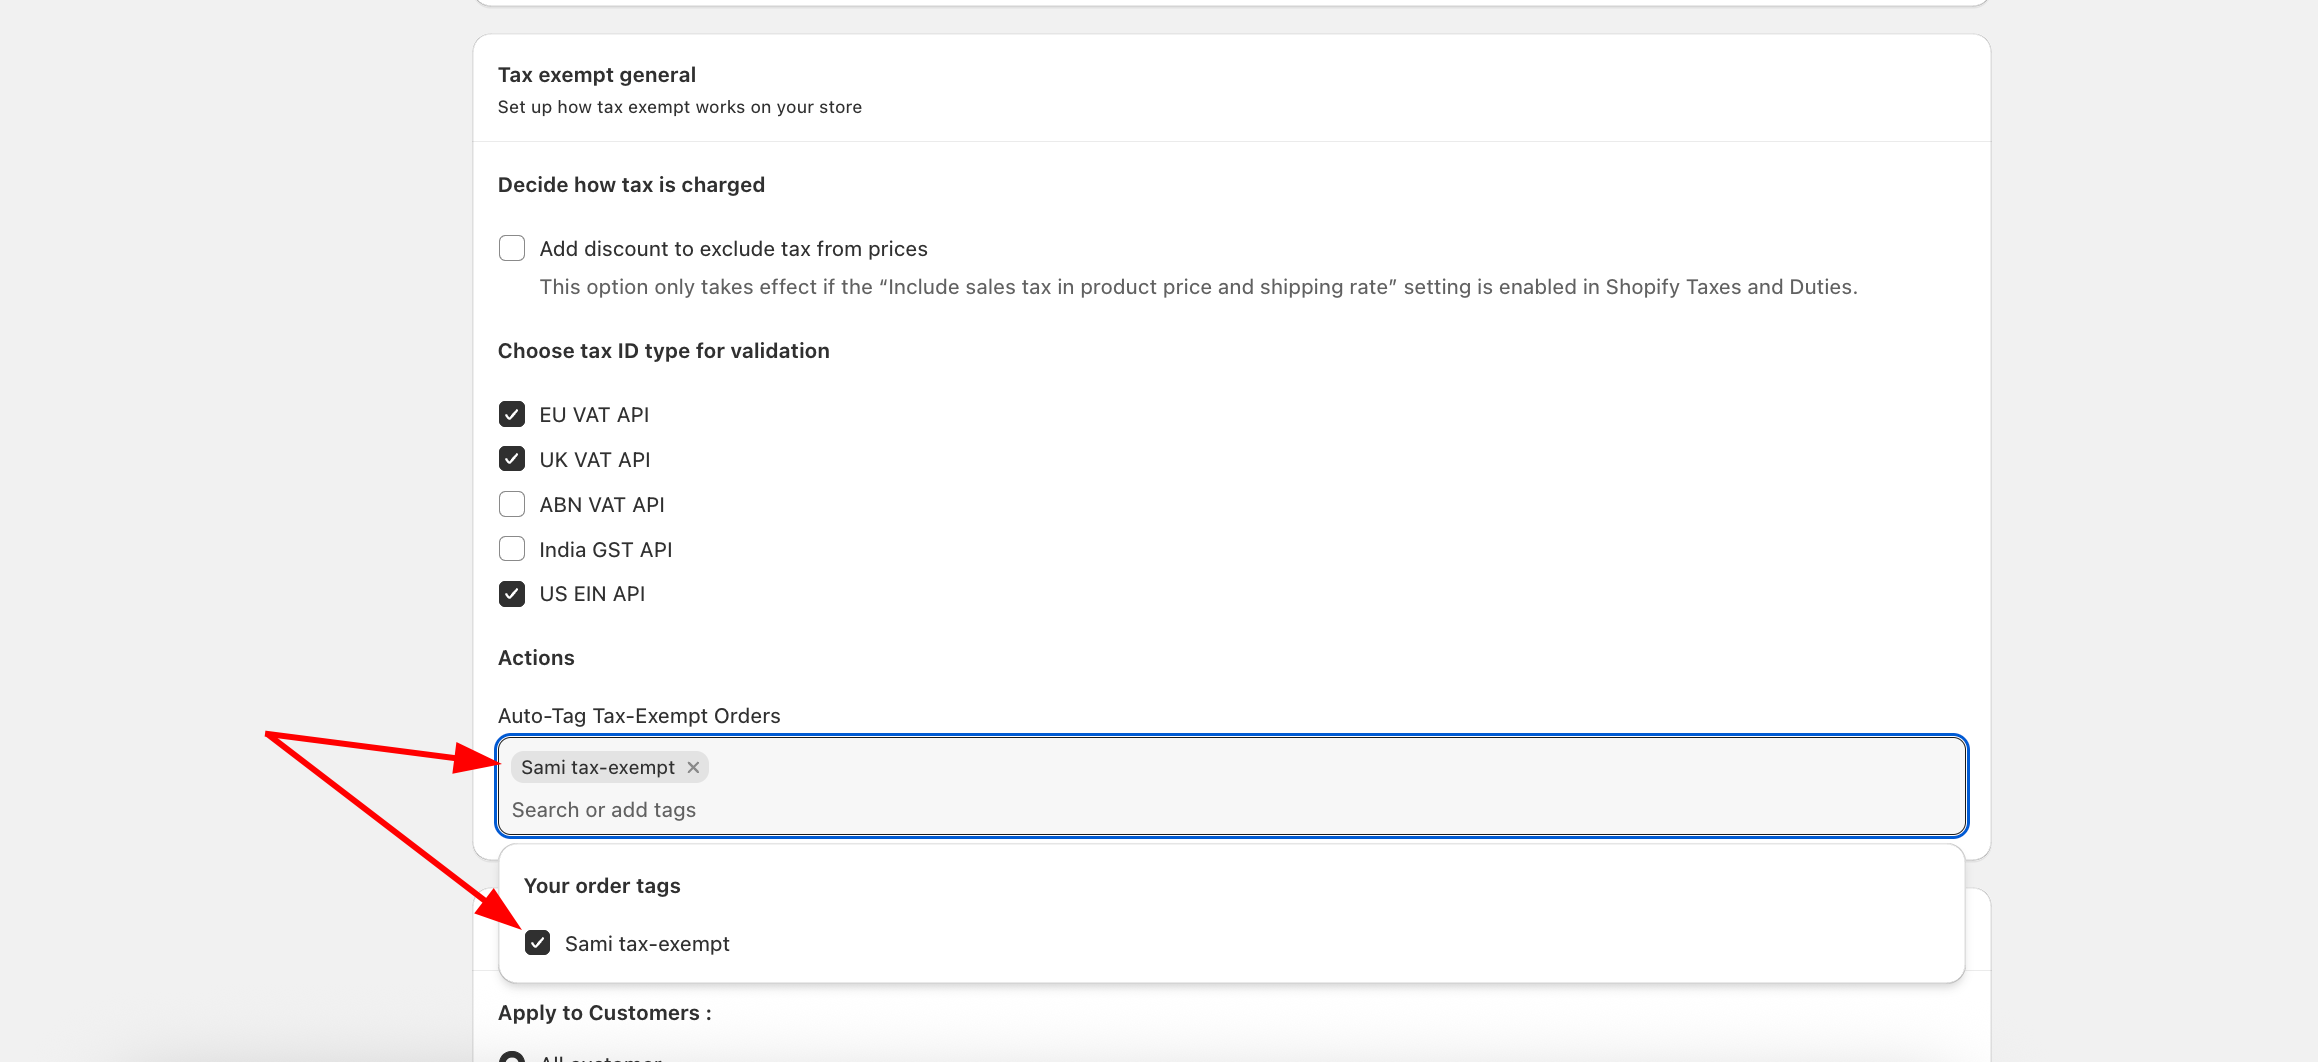Enable Add discount to exclude tax checkbox
The image size is (2318, 1062).
[512, 248]
